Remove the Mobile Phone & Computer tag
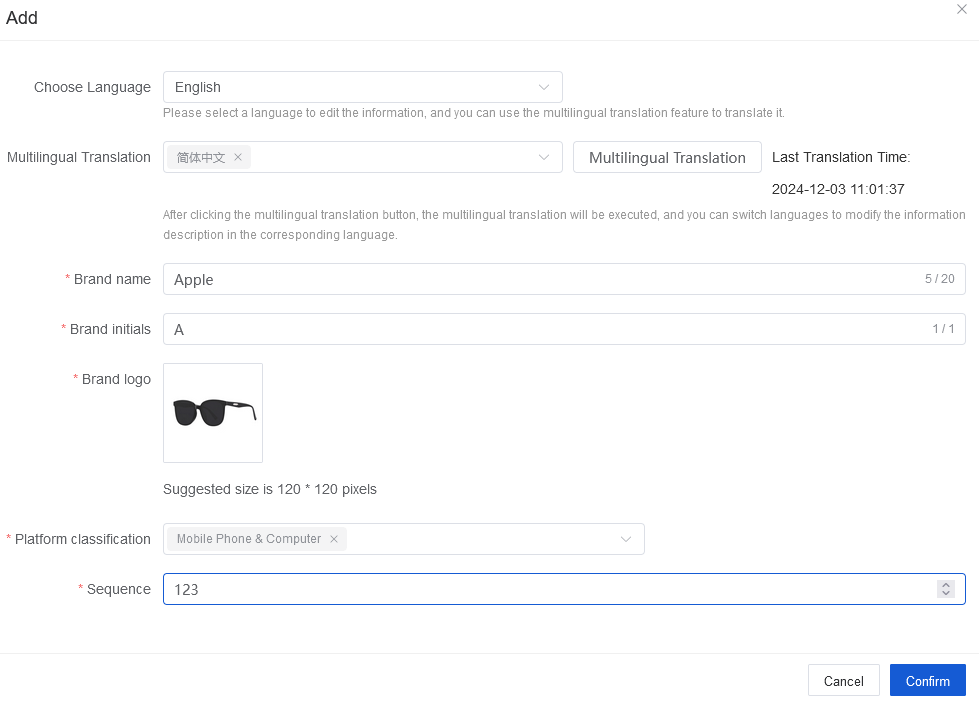The width and height of the screenshot is (979, 702). [x=334, y=539]
